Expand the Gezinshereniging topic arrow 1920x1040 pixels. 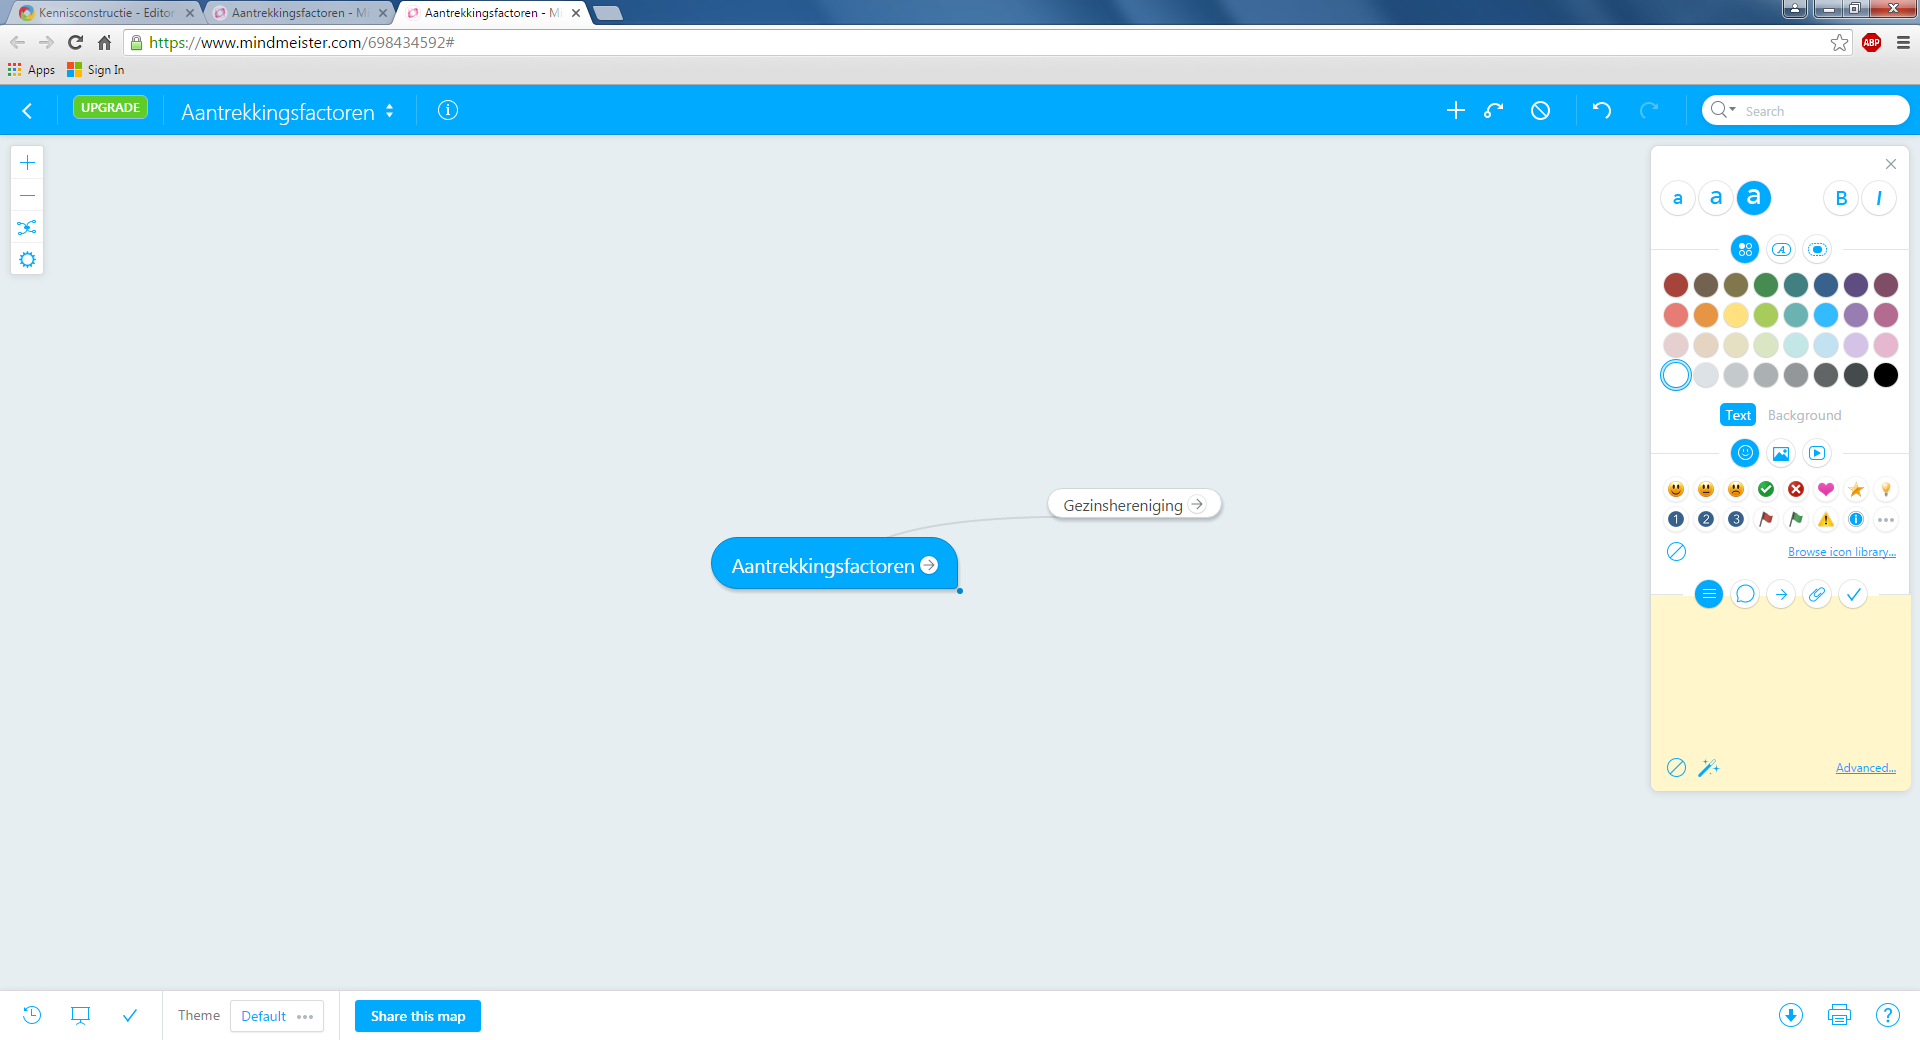point(1197,504)
